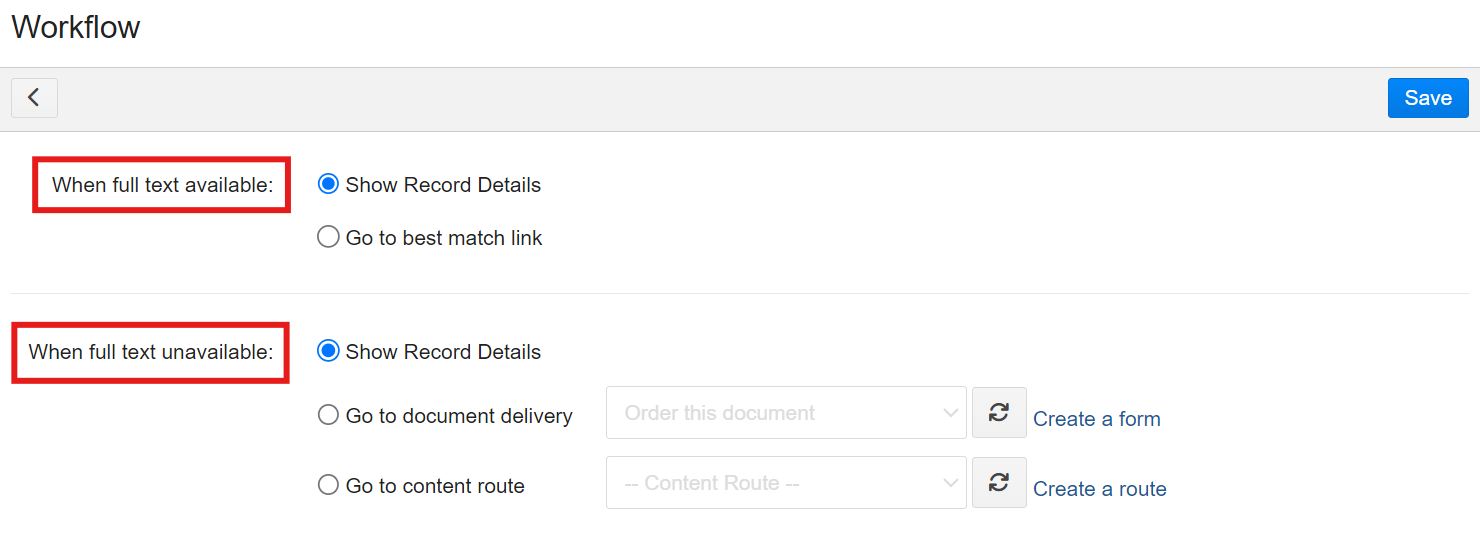
Task: Click the empty gray toolbar area
Action: pyautogui.click(x=700, y=99)
